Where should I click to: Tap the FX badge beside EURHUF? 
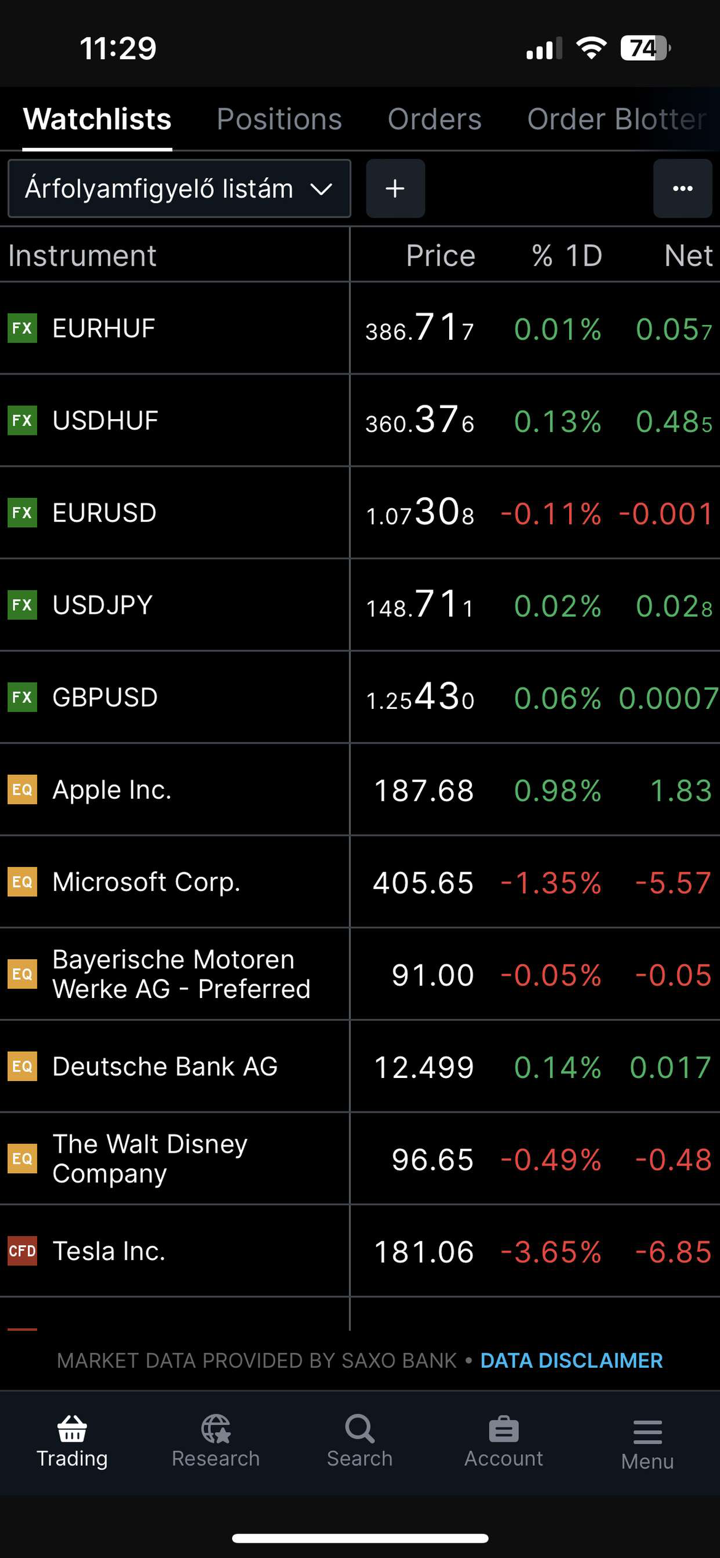coord(22,328)
